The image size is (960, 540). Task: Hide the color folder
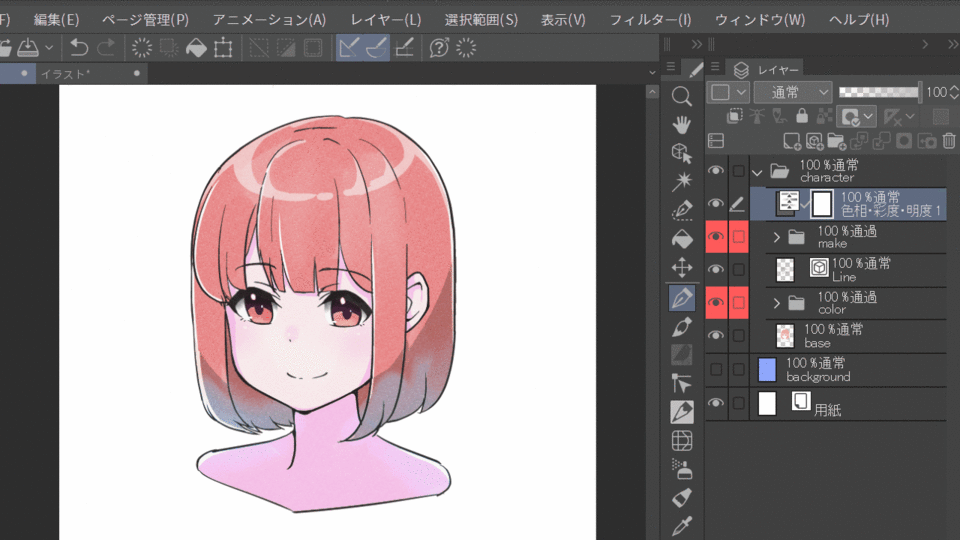(716, 302)
